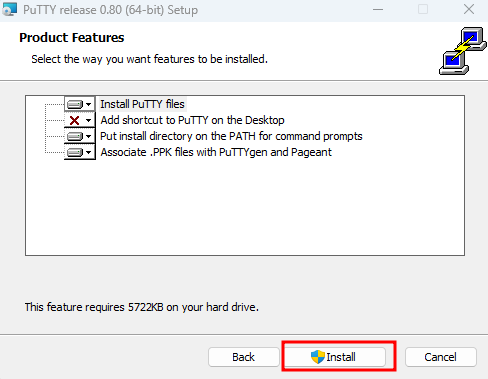Select 'Add shortcut to PuTTY on the Desktop'

point(192,120)
